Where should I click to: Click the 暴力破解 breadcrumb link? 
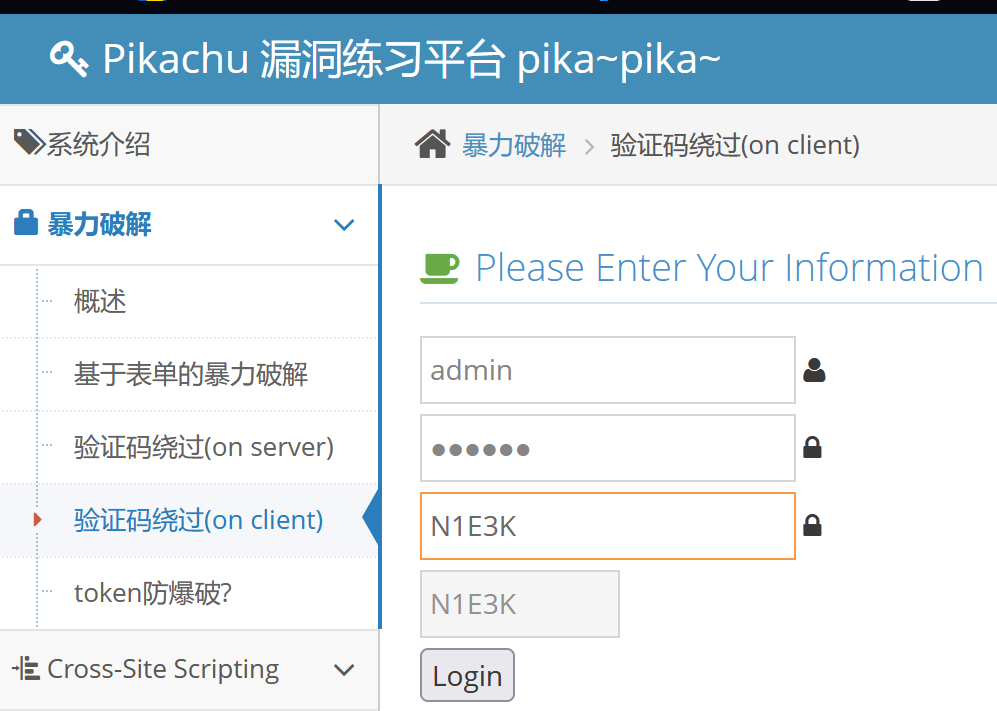pos(514,146)
